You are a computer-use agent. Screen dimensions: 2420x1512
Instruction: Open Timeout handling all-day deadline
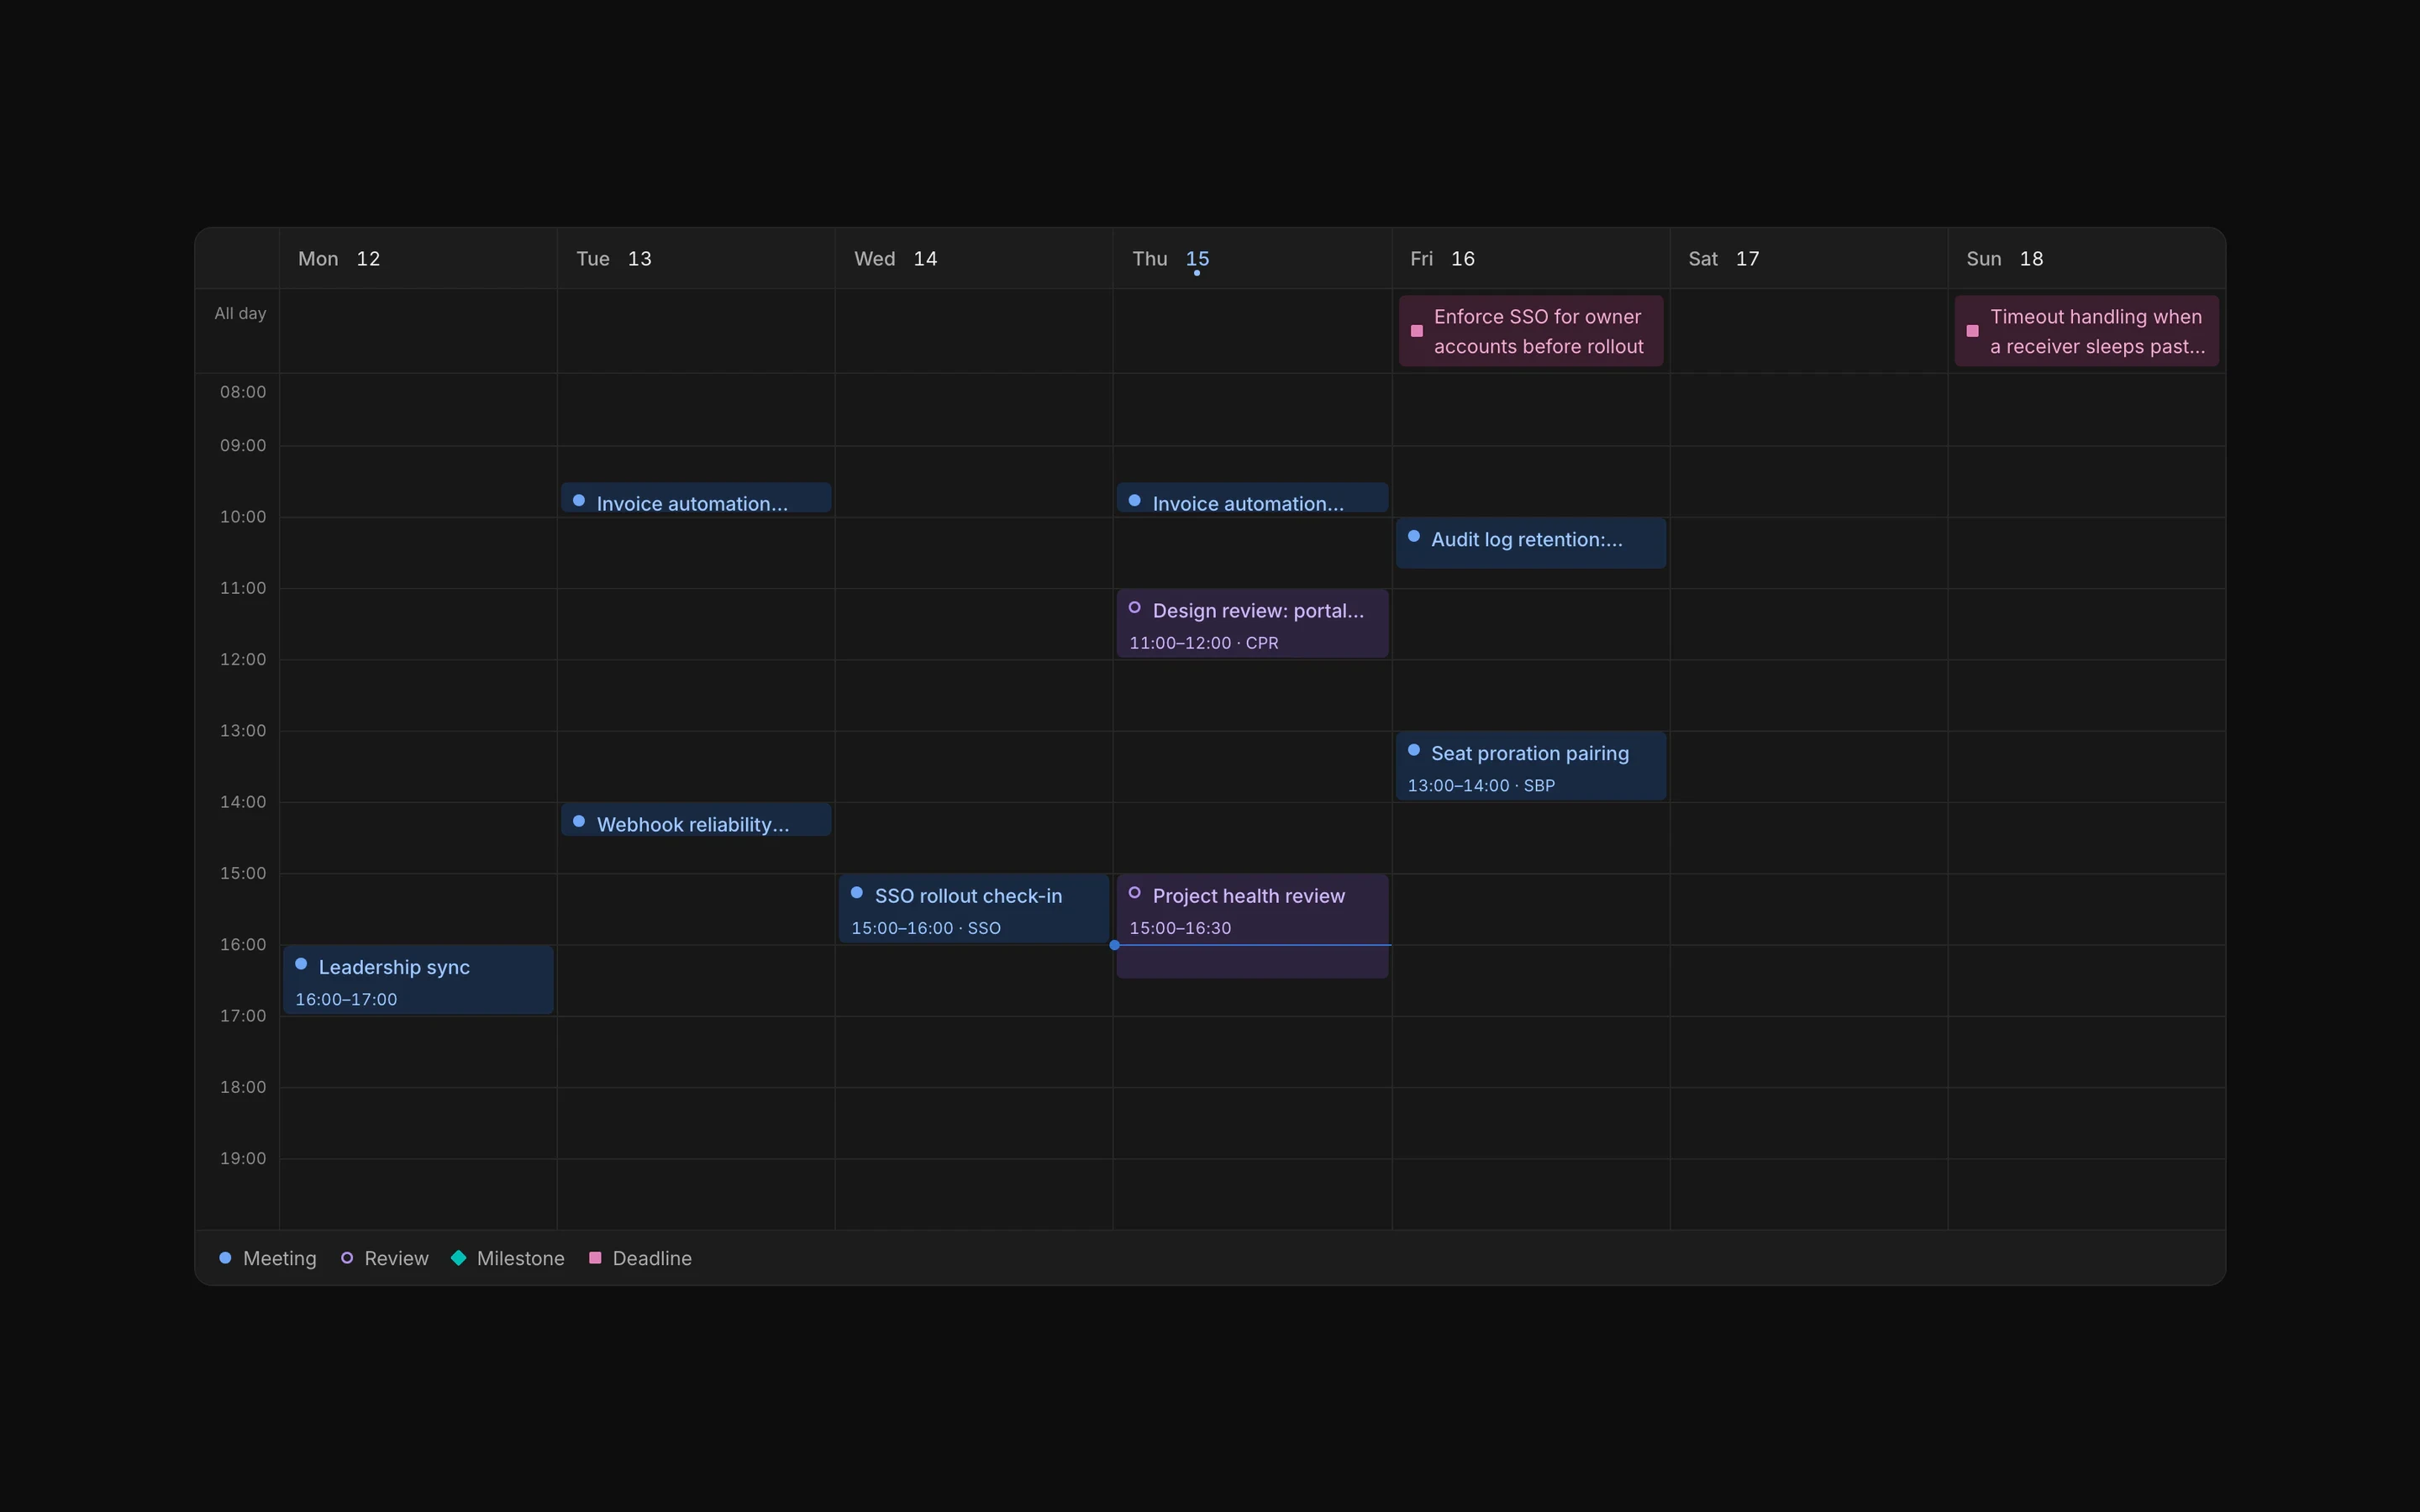(x=2087, y=331)
